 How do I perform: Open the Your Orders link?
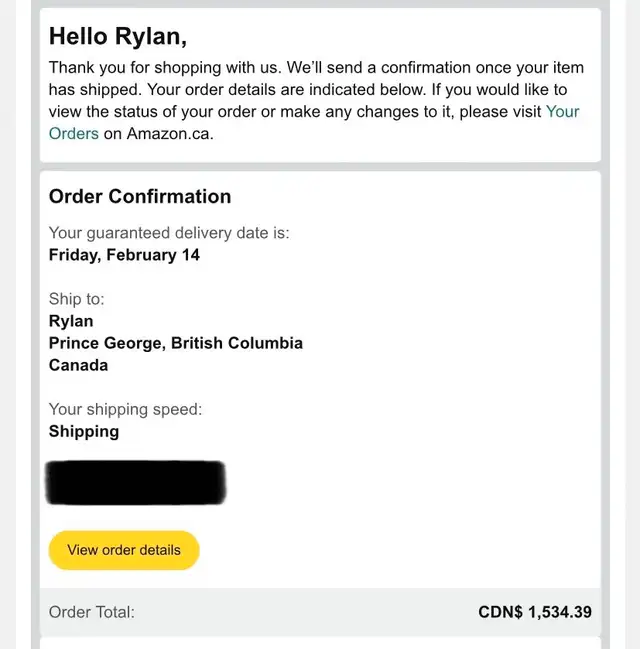(x=562, y=112)
